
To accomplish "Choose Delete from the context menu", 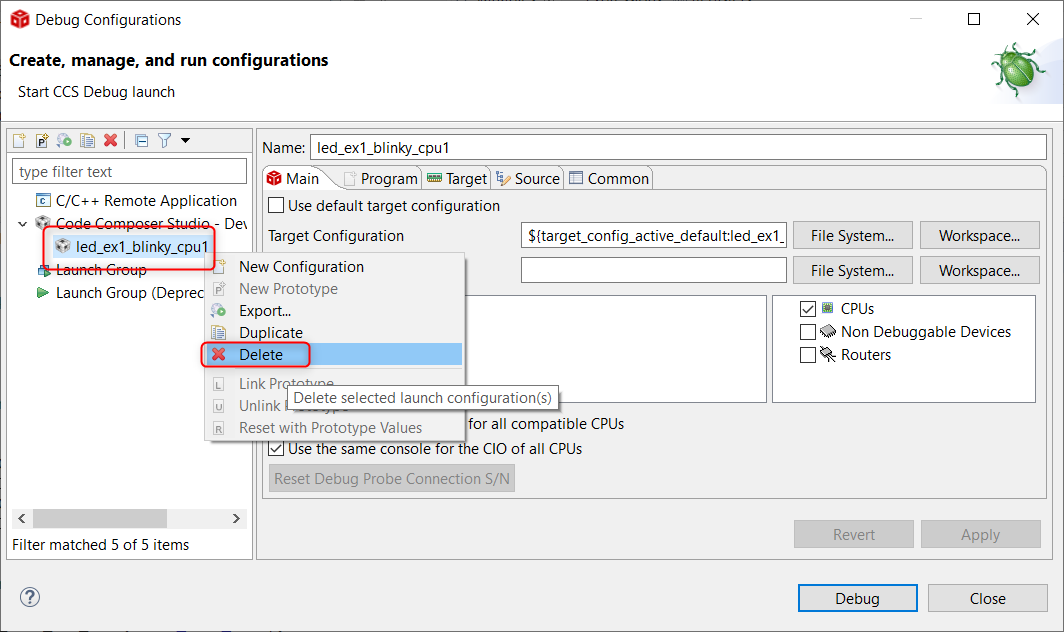I will tap(261, 355).
